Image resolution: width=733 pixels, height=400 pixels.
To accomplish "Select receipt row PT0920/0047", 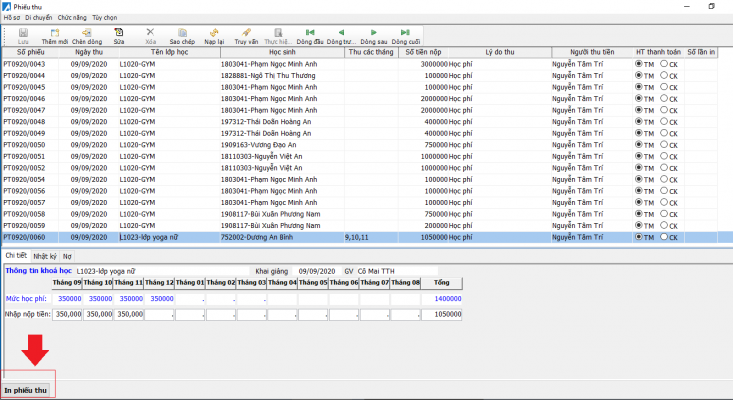I will point(359,110).
